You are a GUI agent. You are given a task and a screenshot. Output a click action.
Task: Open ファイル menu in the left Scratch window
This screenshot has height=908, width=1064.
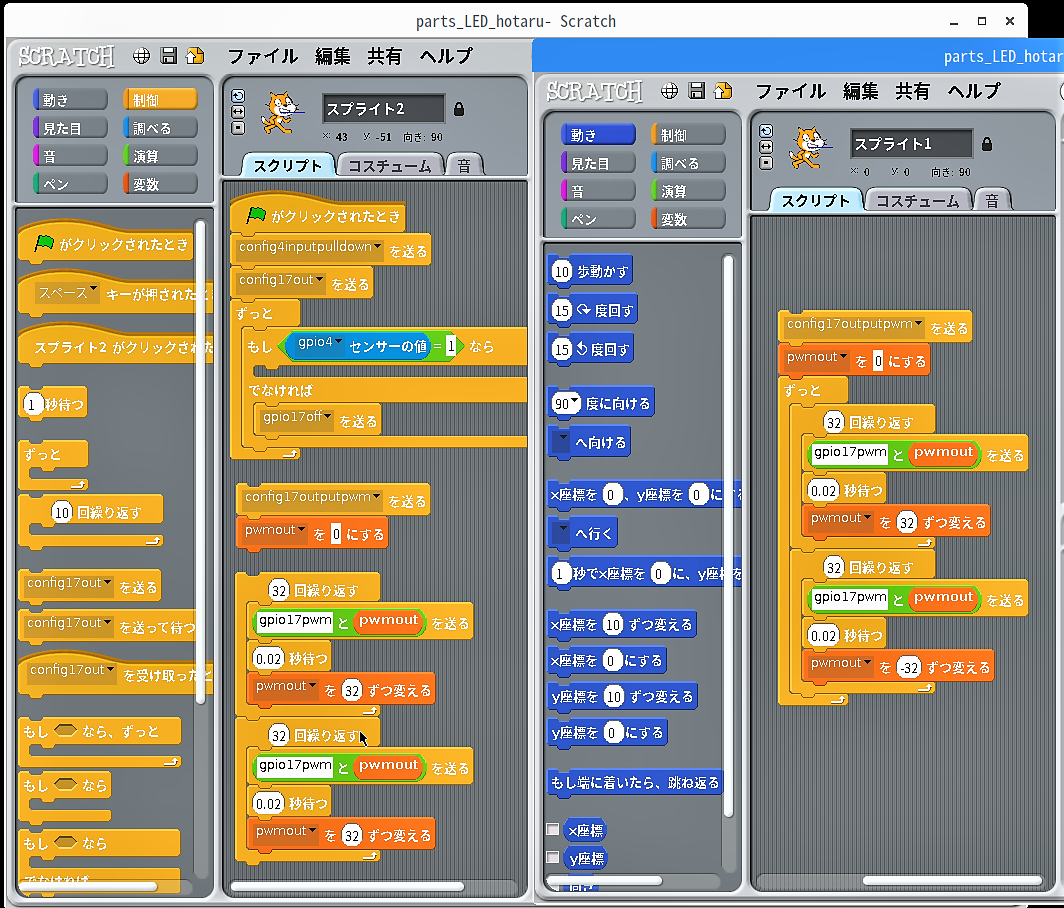(x=263, y=56)
